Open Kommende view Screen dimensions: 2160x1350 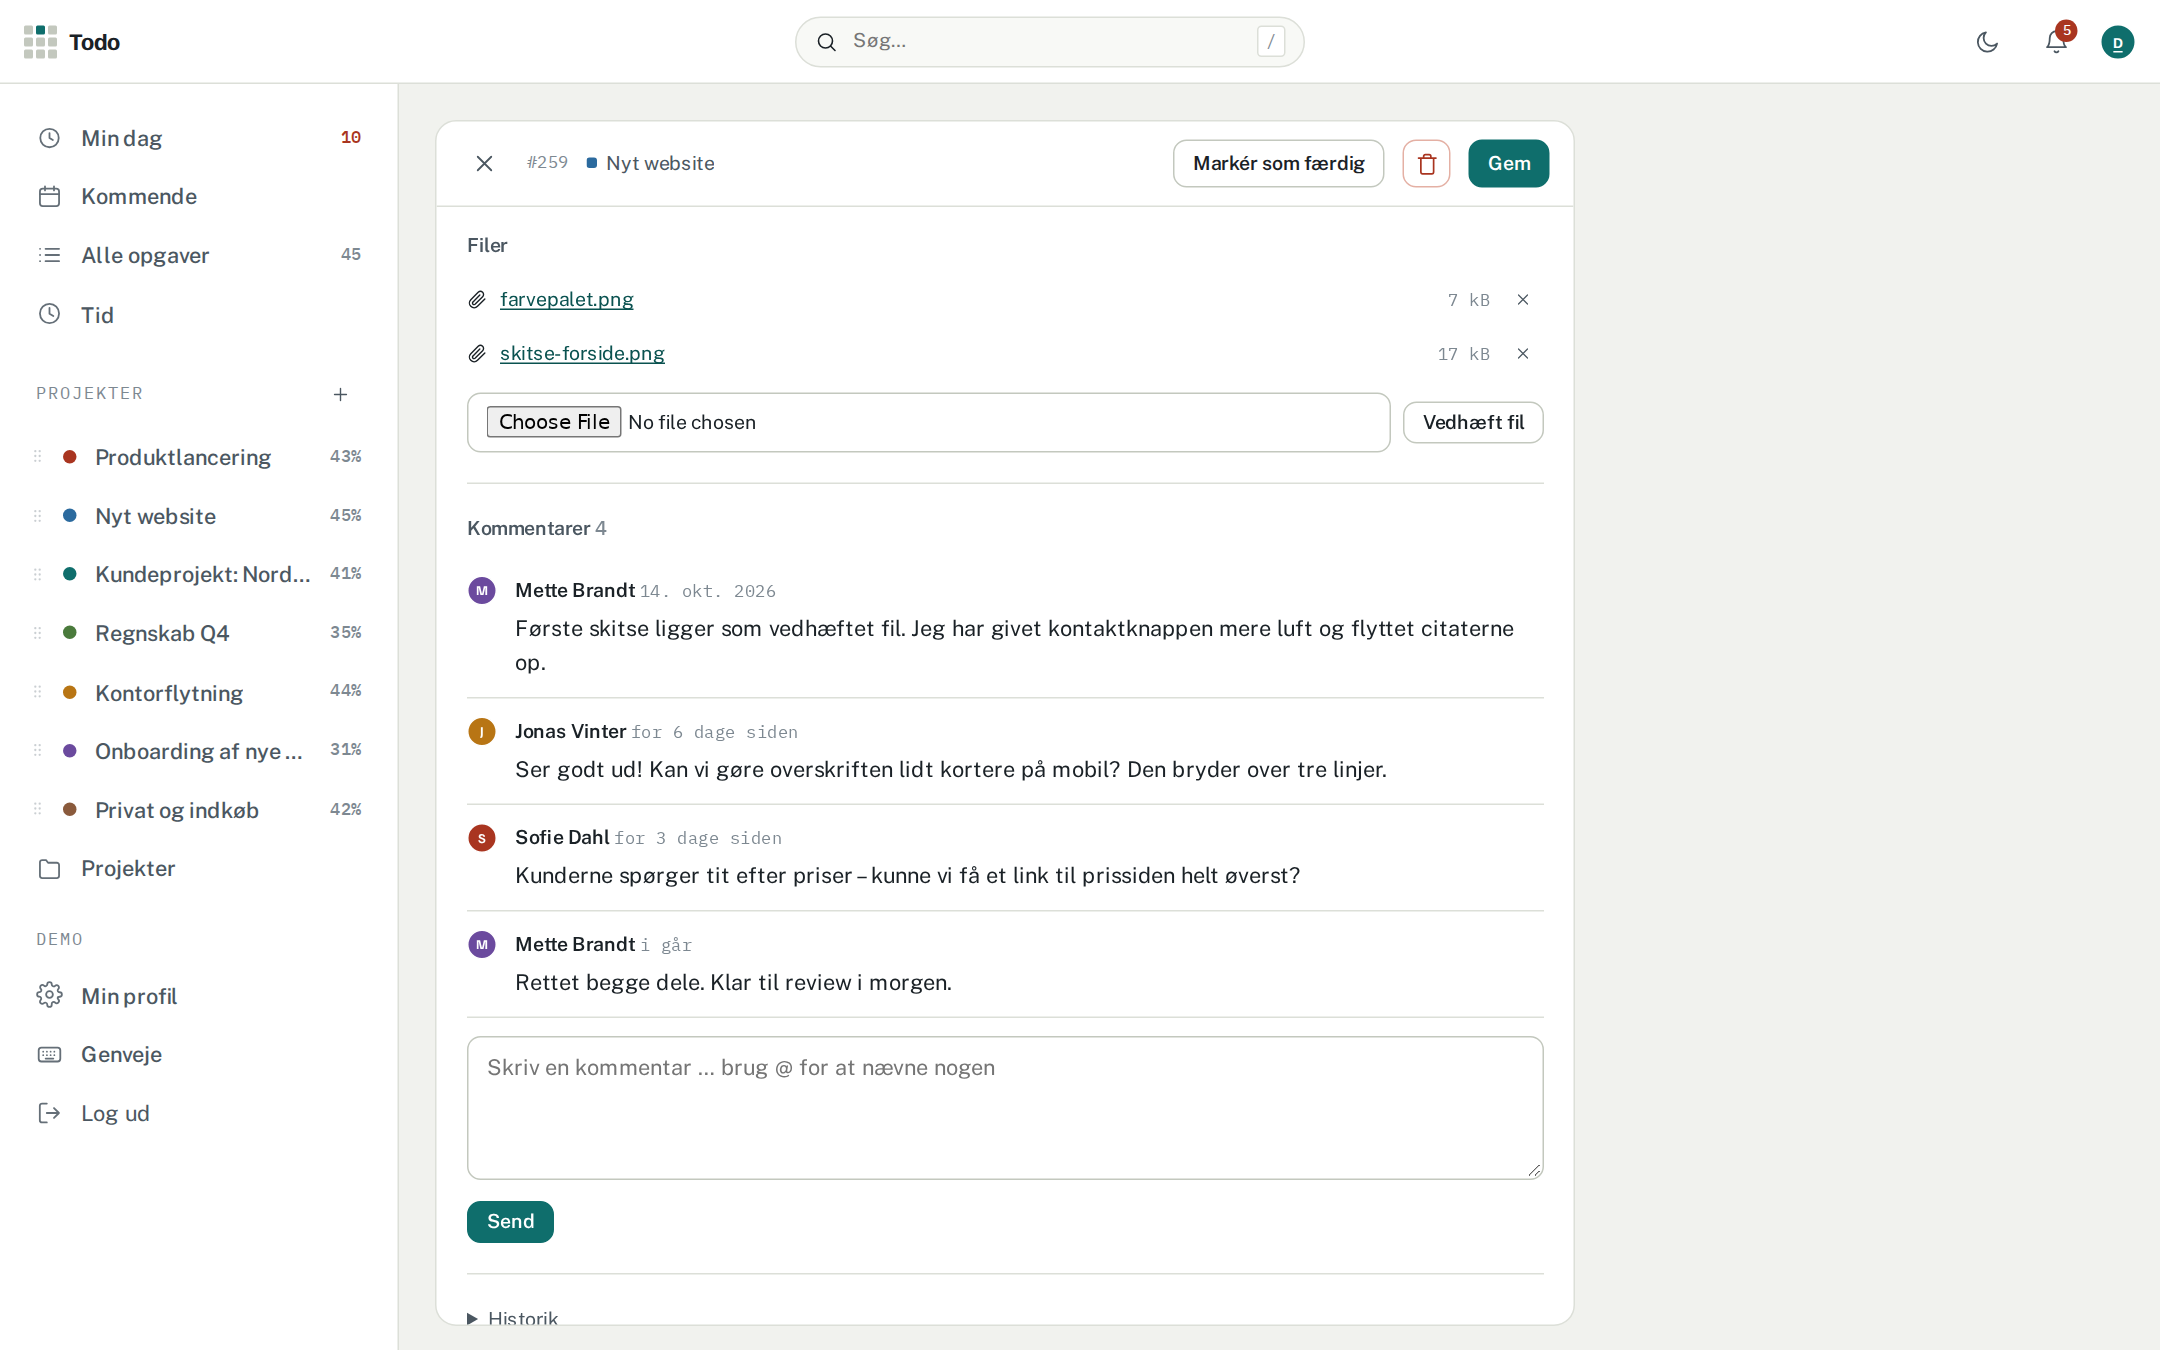click(x=199, y=196)
